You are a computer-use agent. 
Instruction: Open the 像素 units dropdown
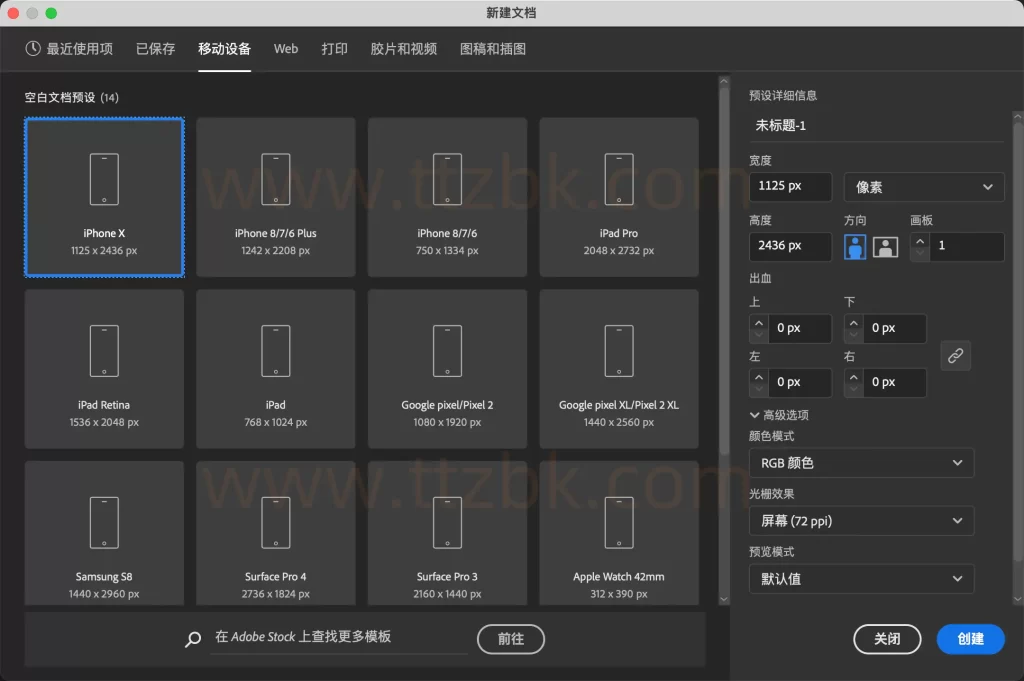[922, 187]
